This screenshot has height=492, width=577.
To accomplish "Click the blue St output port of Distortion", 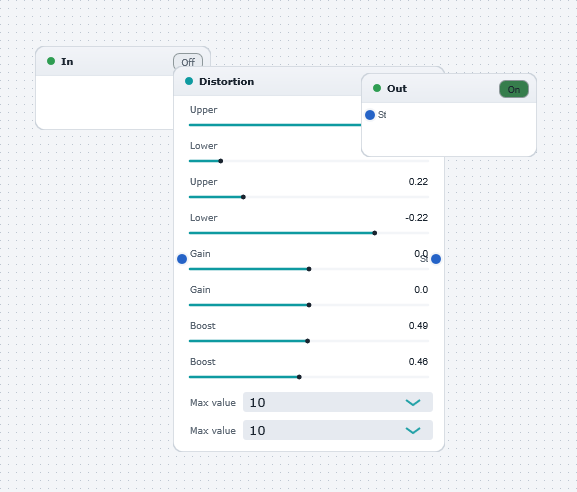I will pos(436,259).
